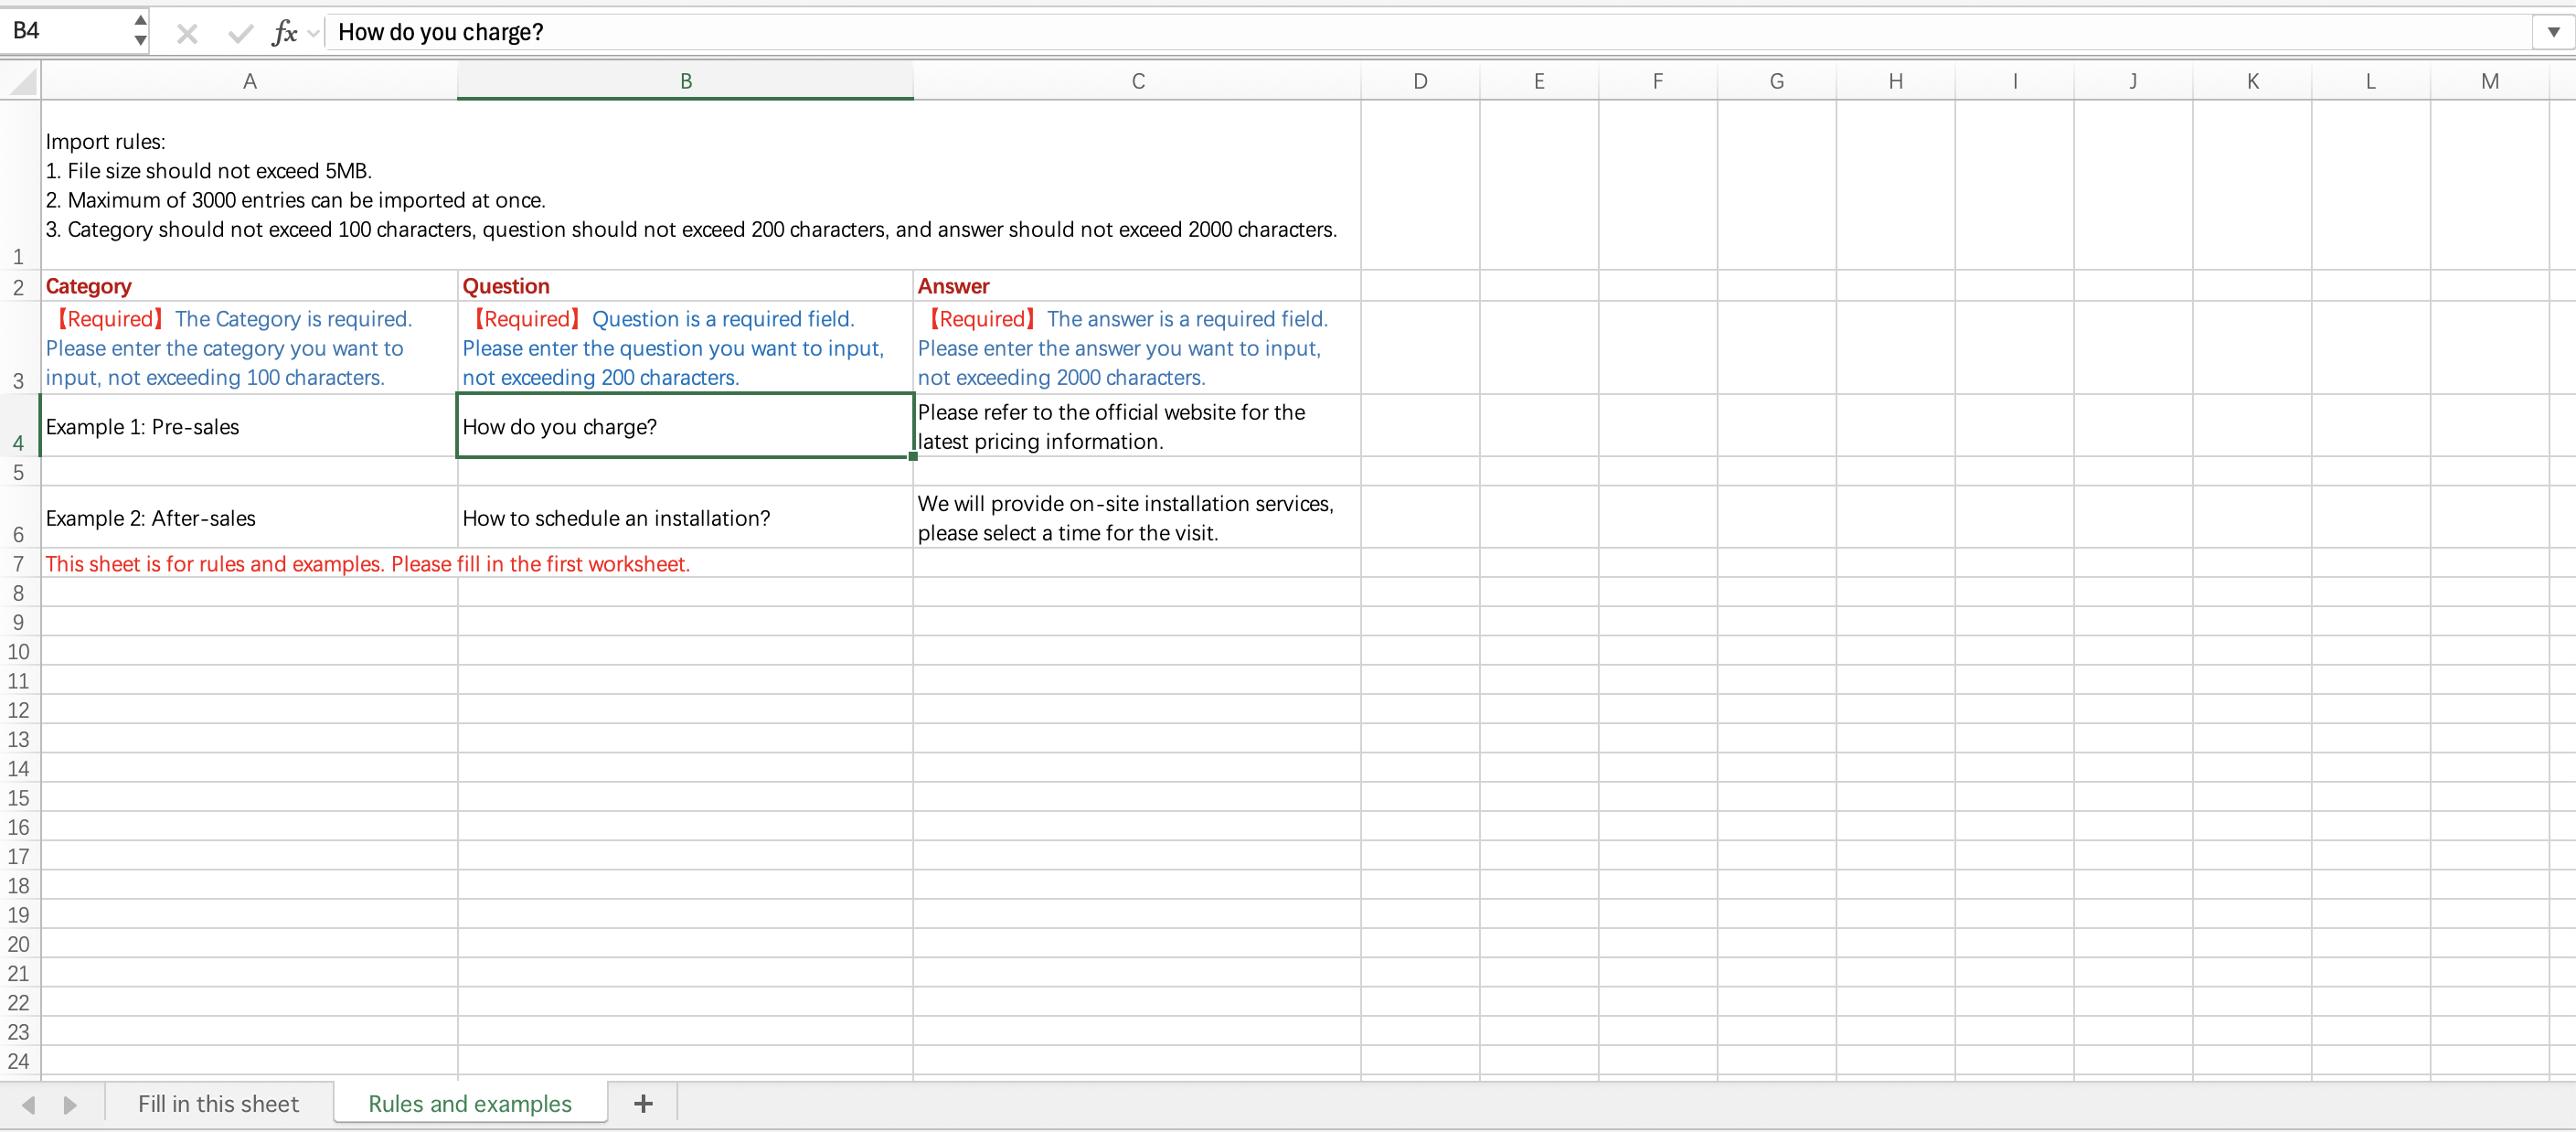Select the Rules and examples tab
Screen dimensions: 2576x1132
click(470, 1103)
